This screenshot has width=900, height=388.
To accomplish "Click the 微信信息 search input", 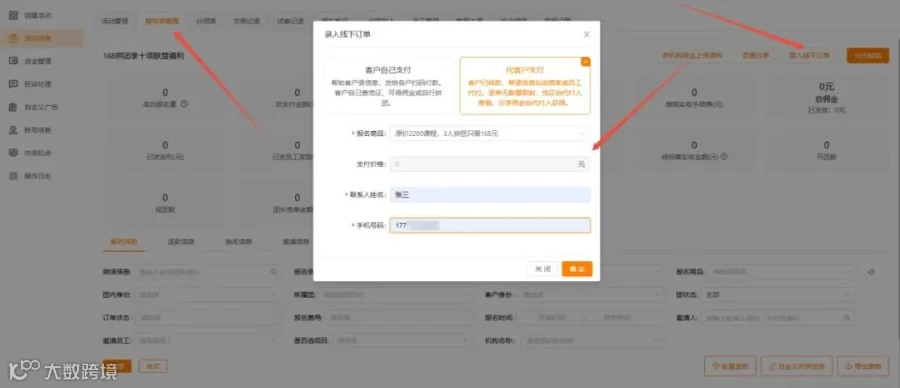I will coord(208,271).
